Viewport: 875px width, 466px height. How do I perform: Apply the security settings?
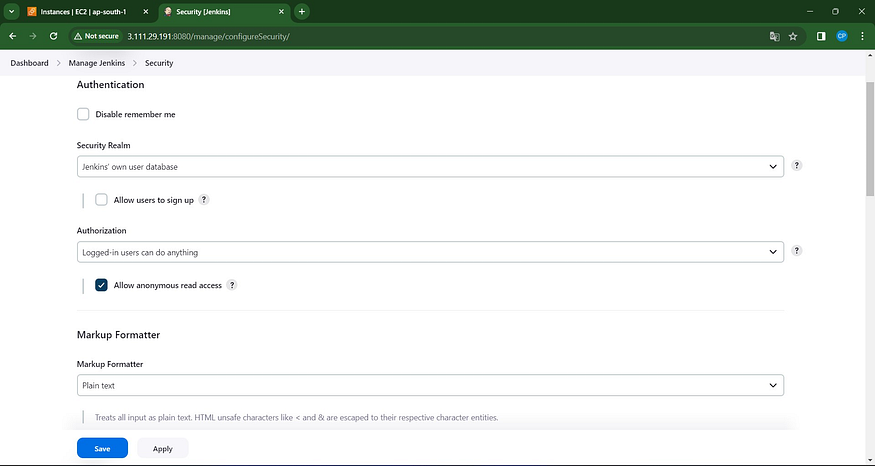coord(162,448)
